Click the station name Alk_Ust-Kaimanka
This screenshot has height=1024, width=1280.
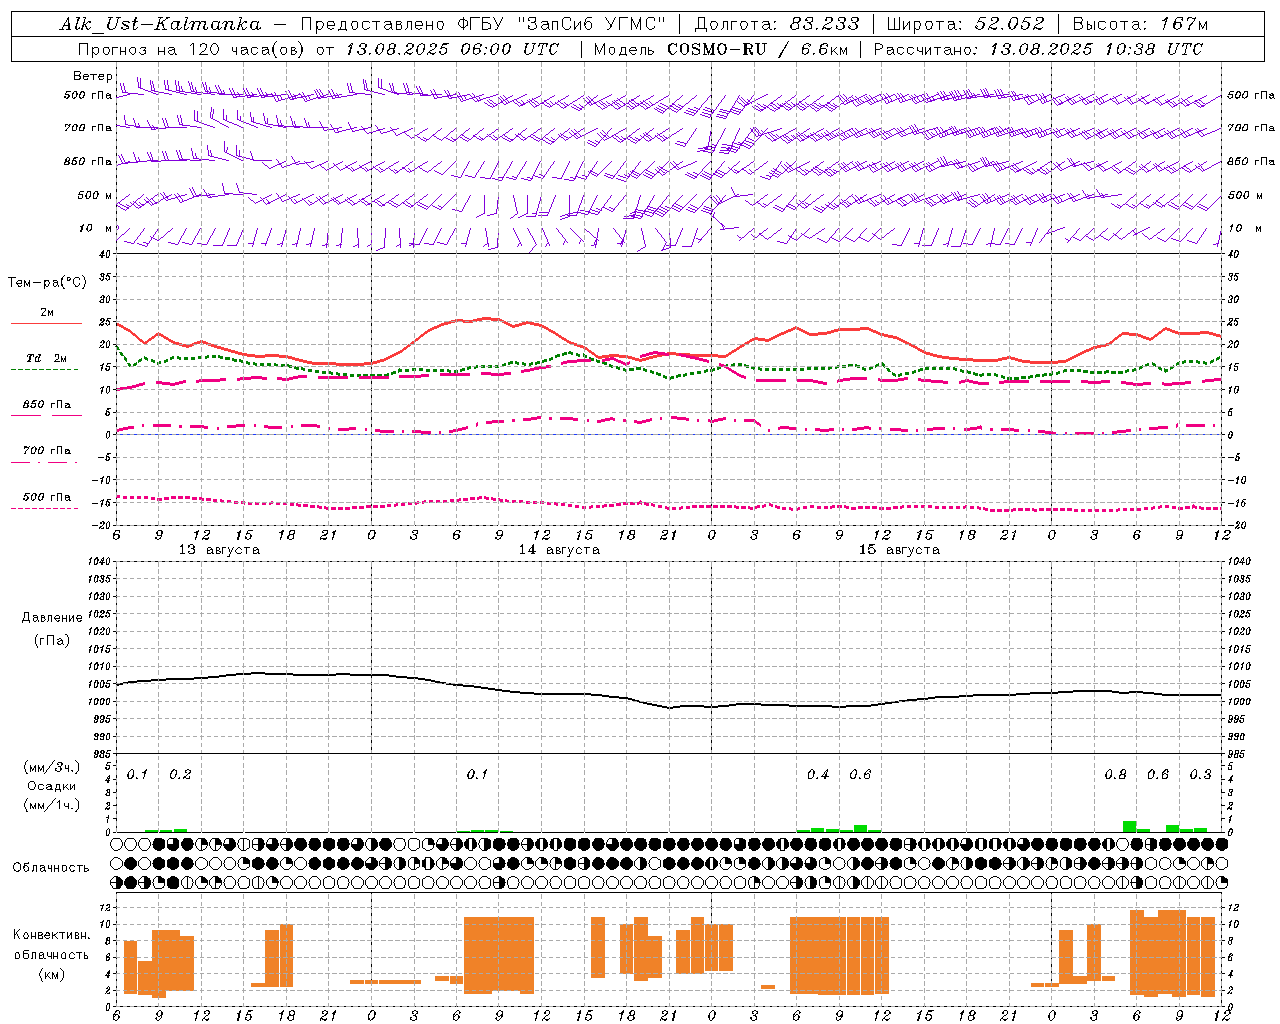point(160,24)
